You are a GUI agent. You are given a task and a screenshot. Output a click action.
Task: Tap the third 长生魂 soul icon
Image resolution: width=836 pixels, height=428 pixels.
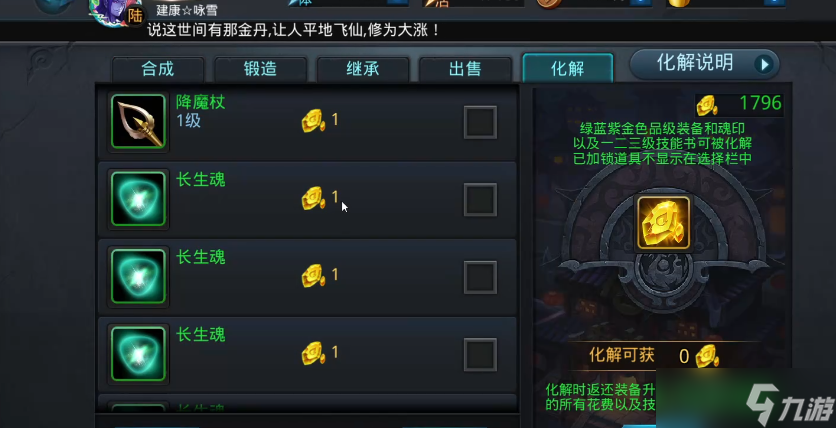coord(139,354)
